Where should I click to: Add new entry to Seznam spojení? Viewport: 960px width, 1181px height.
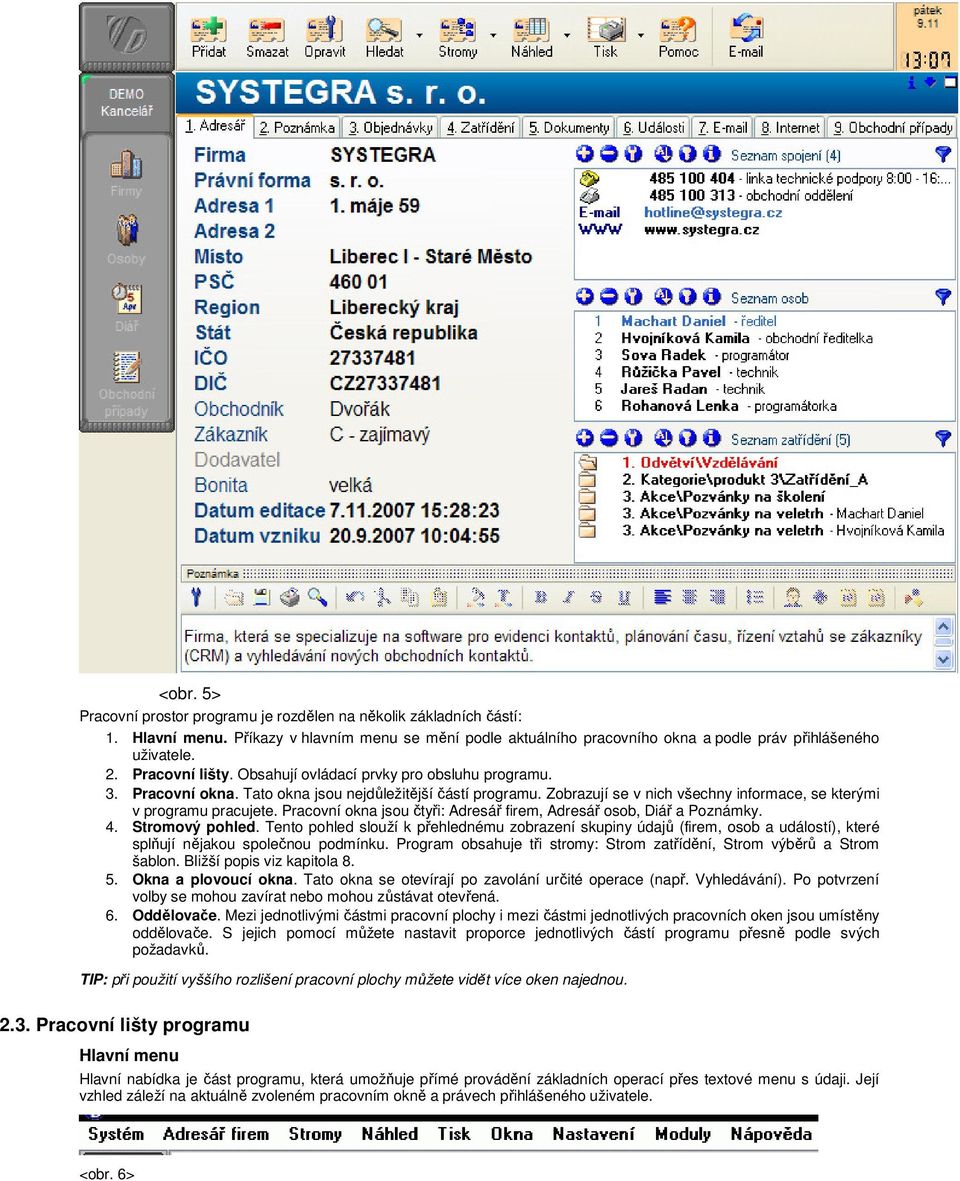[584, 154]
